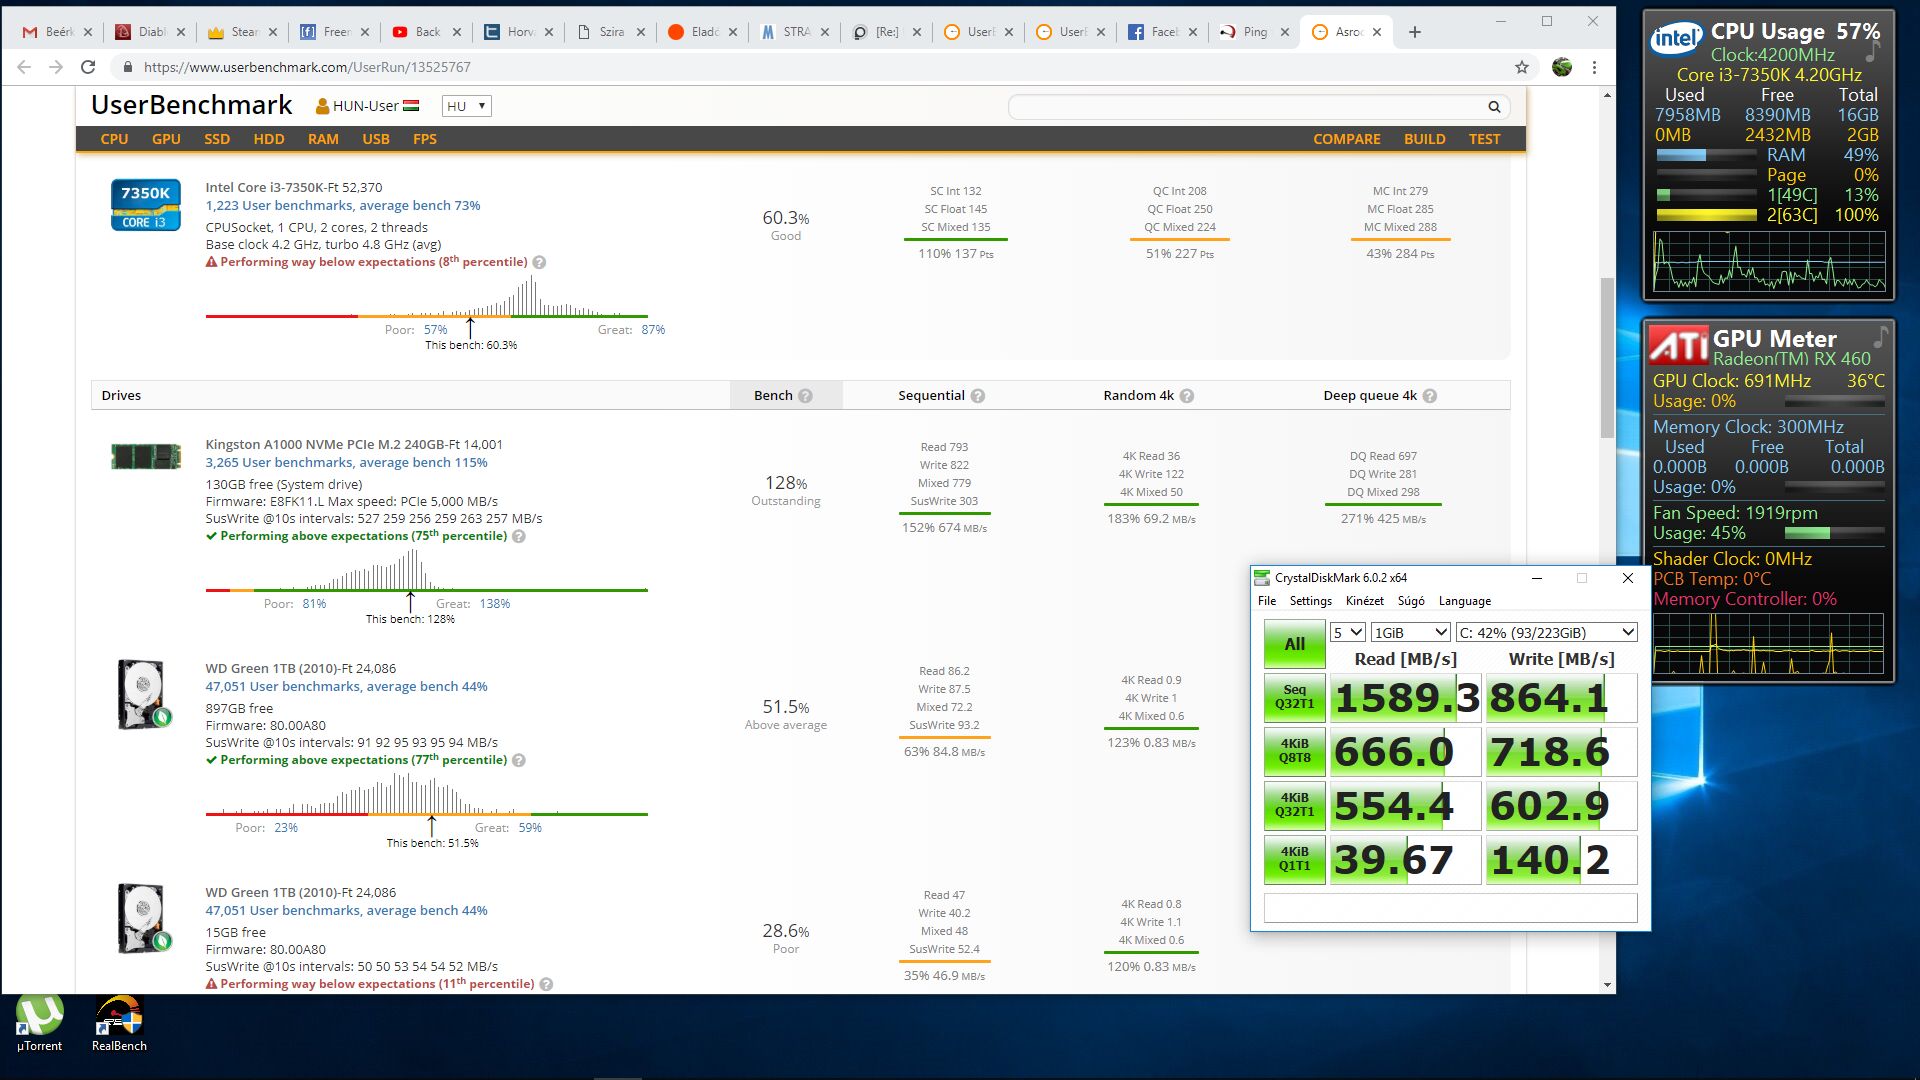Reload the UserBenchmark page

point(88,67)
